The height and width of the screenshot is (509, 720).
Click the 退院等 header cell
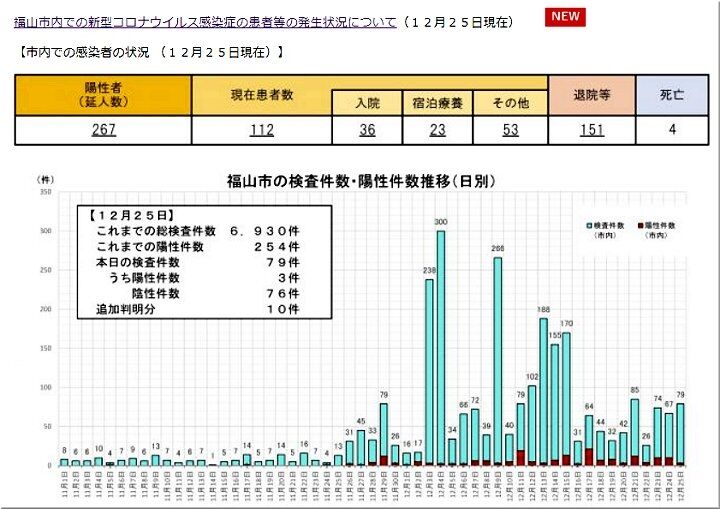click(592, 95)
